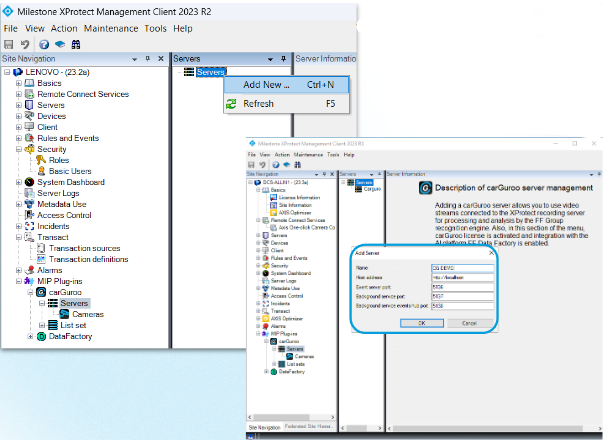610x440 pixels.
Task: Click the Alarms icon
Action: pos(30,270)
